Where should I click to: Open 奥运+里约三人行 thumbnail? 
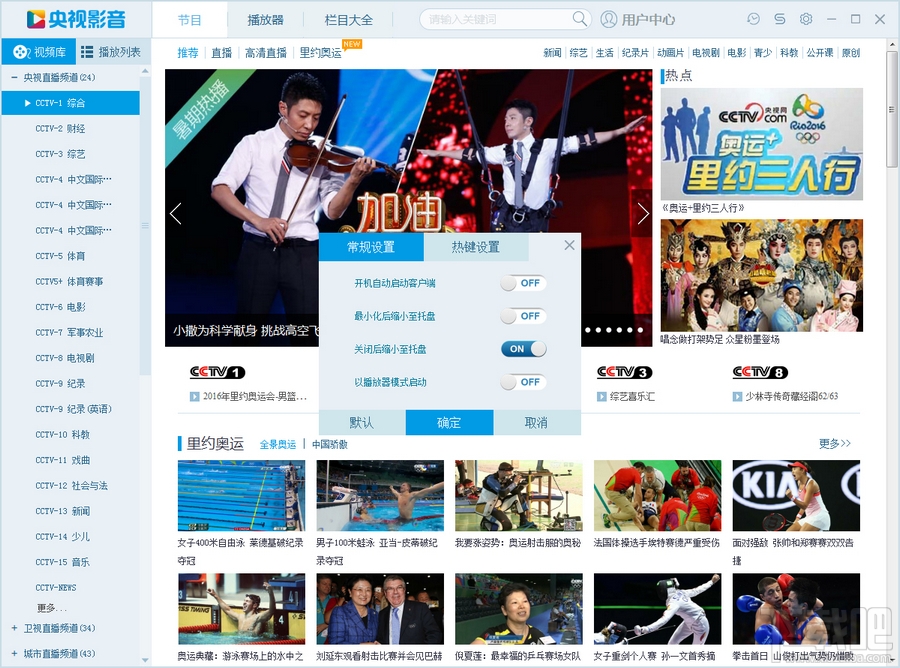tap(762, 144)
